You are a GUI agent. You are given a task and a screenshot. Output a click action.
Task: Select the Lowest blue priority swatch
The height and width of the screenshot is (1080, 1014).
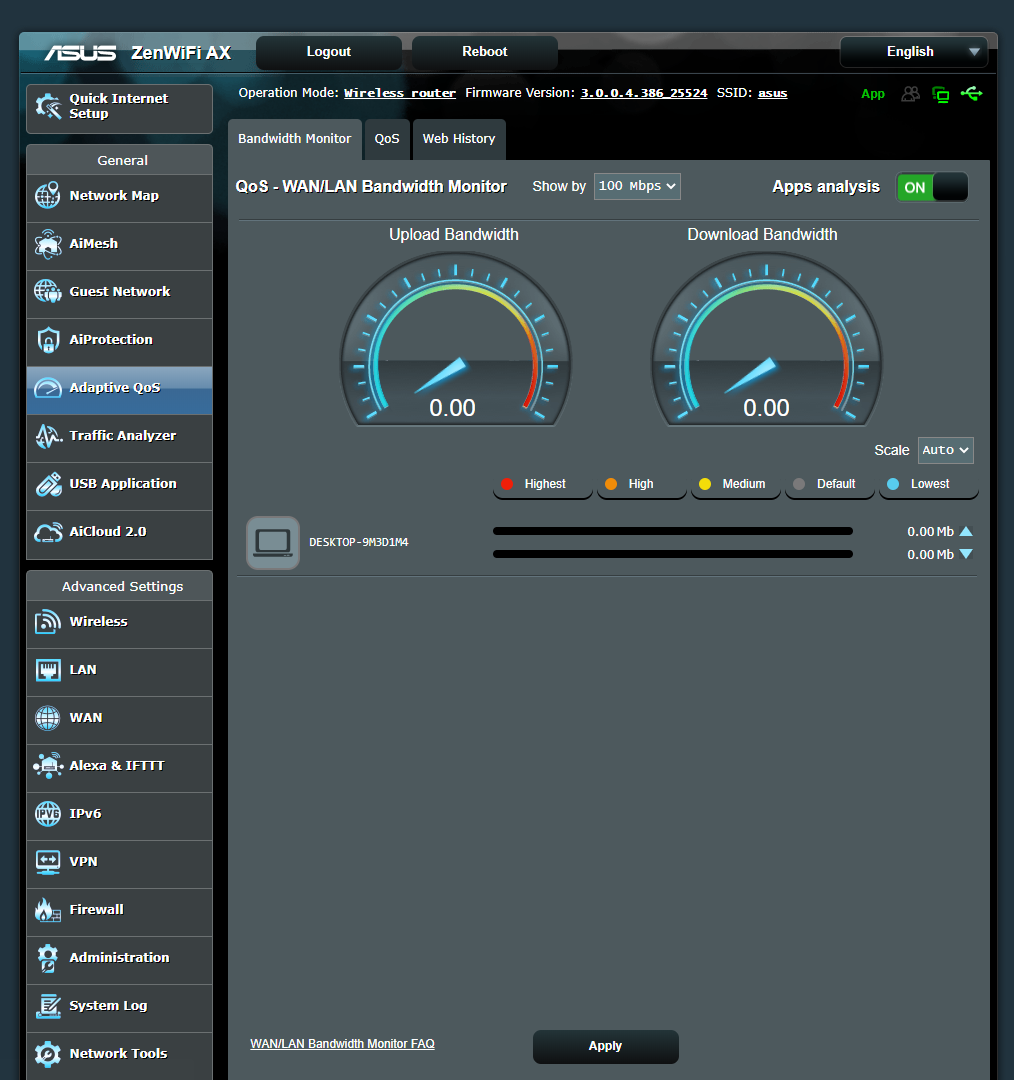893,484
